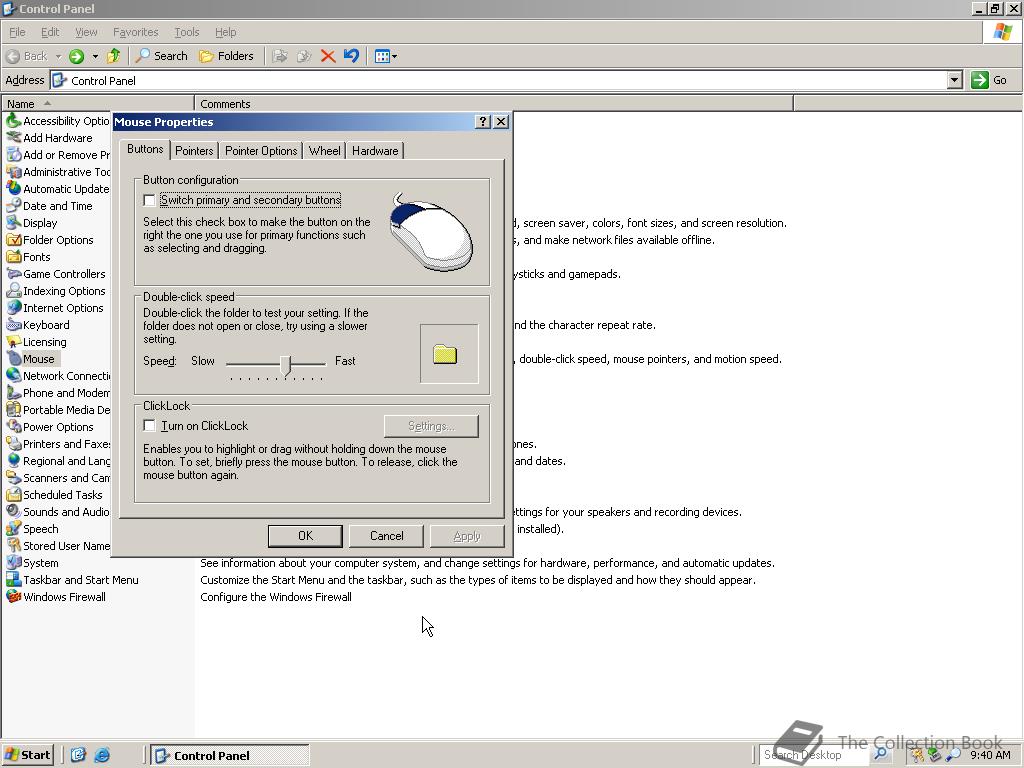Select the Sounds and Audio Devices icon
The height and width of the screenshot is (768, 1024).
pos(14,511)
